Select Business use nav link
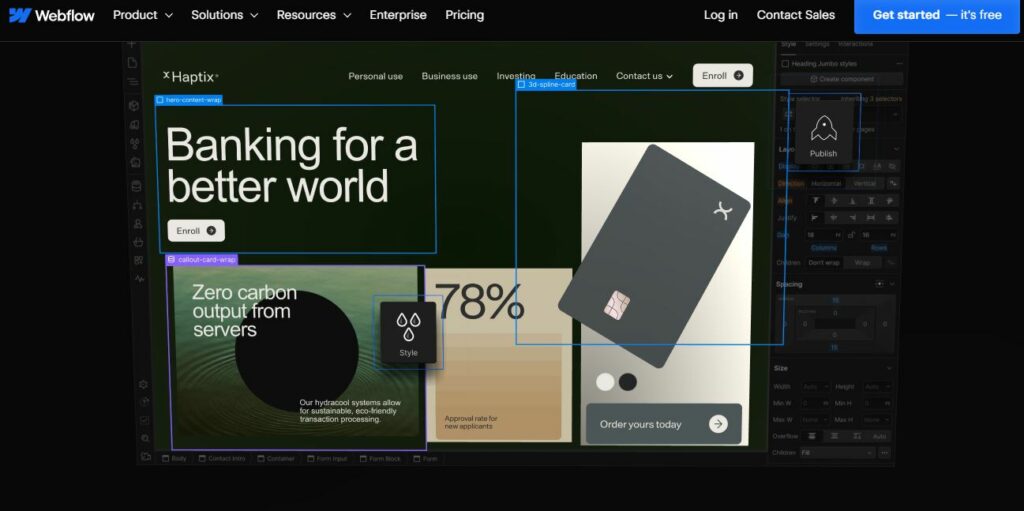This screenshot has height=511, width=1024. pyautogui.click(x=449, y=76)
